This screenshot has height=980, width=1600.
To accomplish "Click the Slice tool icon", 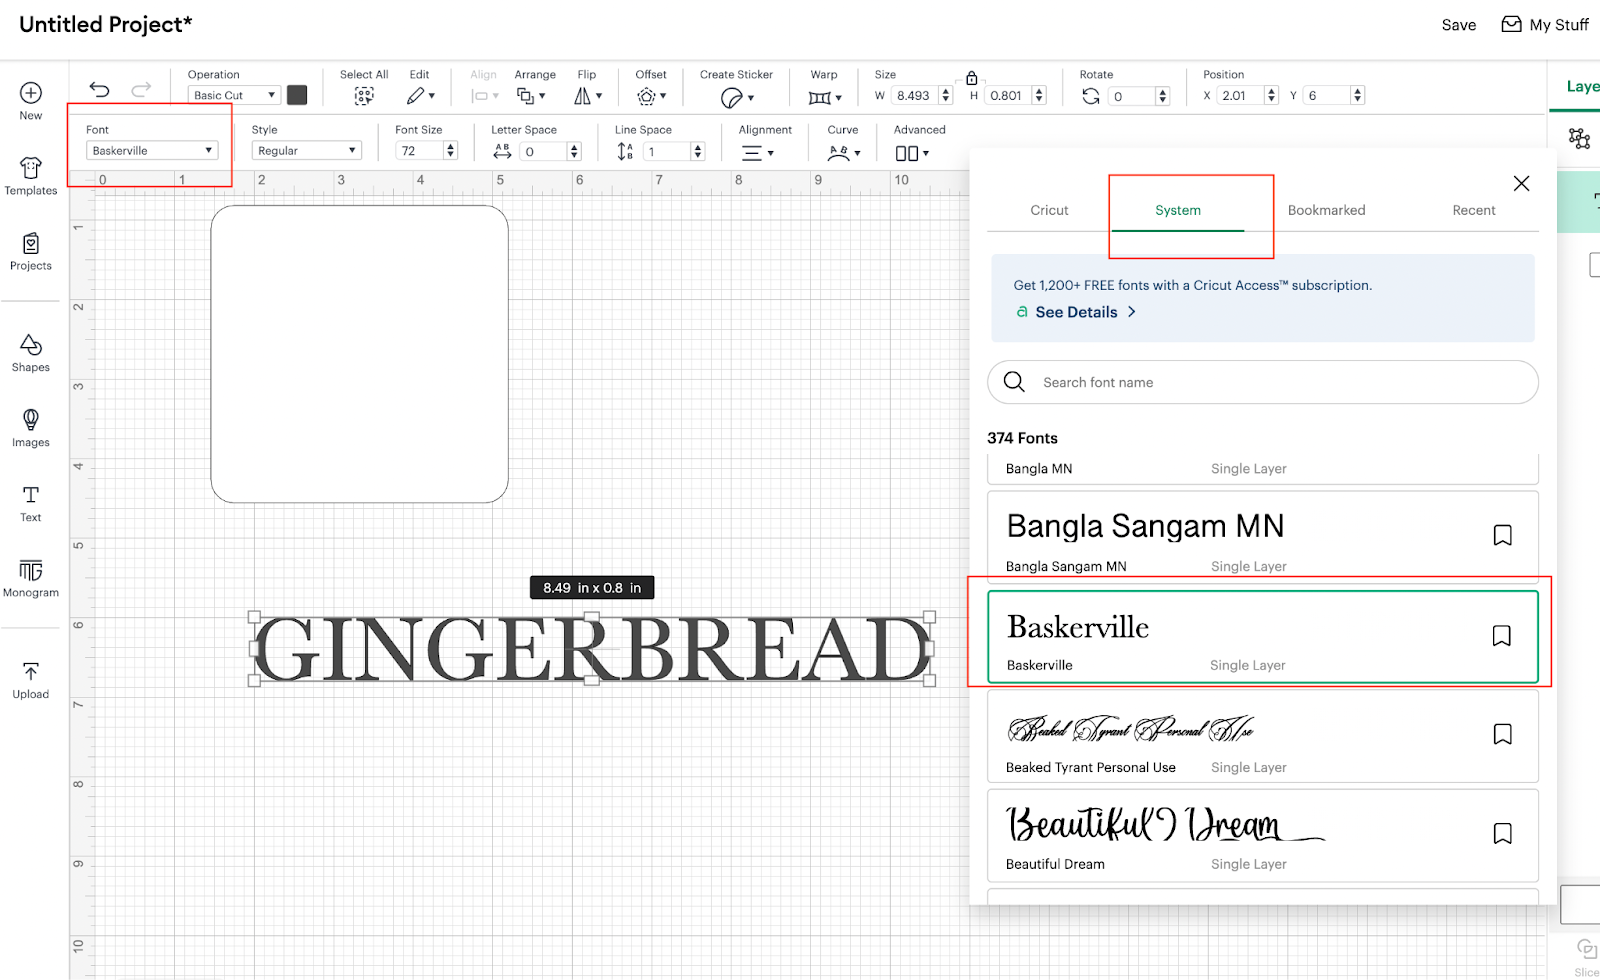I will point(1586,952).
